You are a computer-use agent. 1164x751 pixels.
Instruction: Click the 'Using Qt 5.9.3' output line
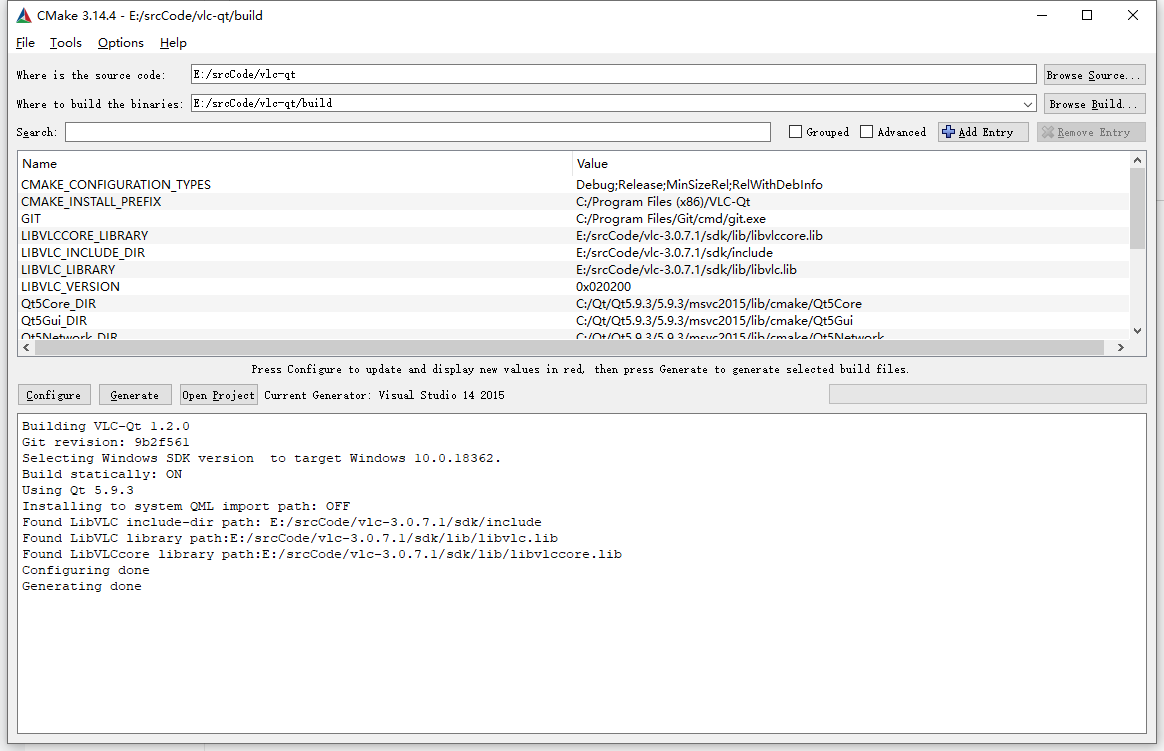(x=78, y=491)
